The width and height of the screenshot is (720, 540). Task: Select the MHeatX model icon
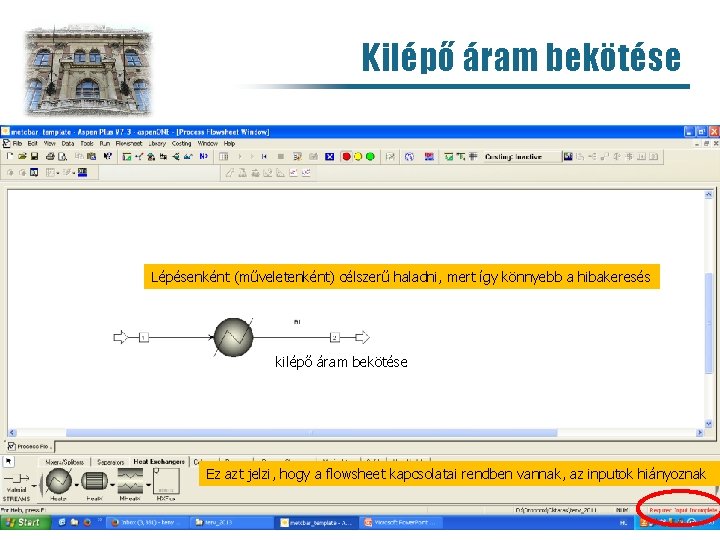tap(130, 481)
